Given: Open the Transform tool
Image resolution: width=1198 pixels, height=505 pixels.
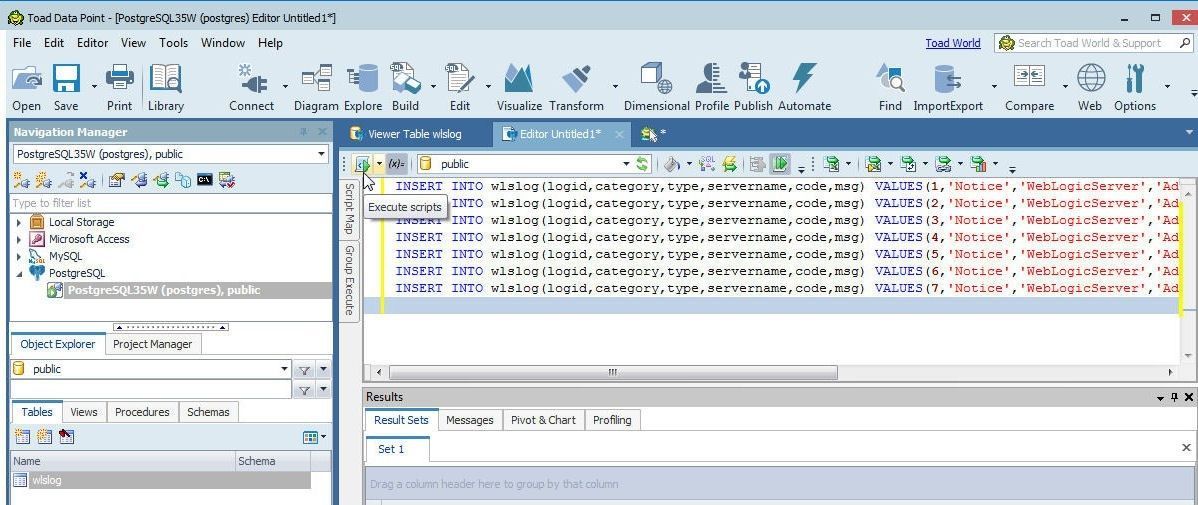Looking at the screenshot, I should coord(576,88).
